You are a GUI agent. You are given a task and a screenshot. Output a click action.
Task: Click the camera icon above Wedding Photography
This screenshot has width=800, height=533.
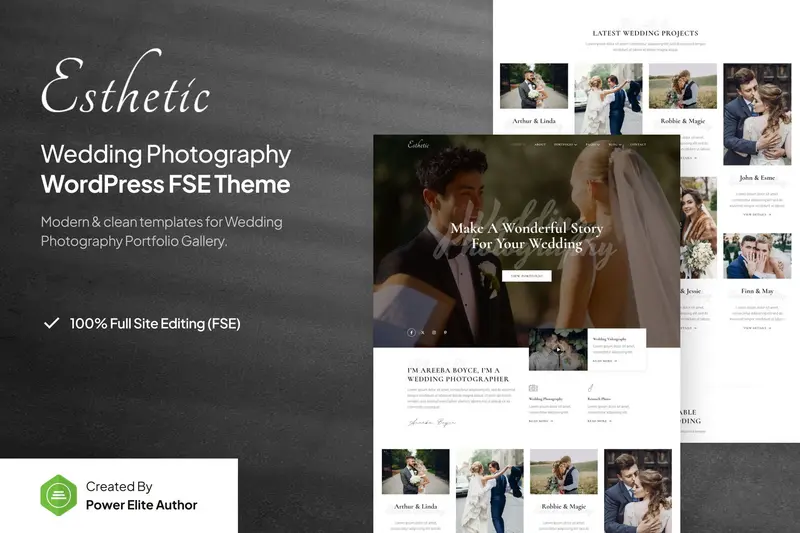(x=533, y=387)
